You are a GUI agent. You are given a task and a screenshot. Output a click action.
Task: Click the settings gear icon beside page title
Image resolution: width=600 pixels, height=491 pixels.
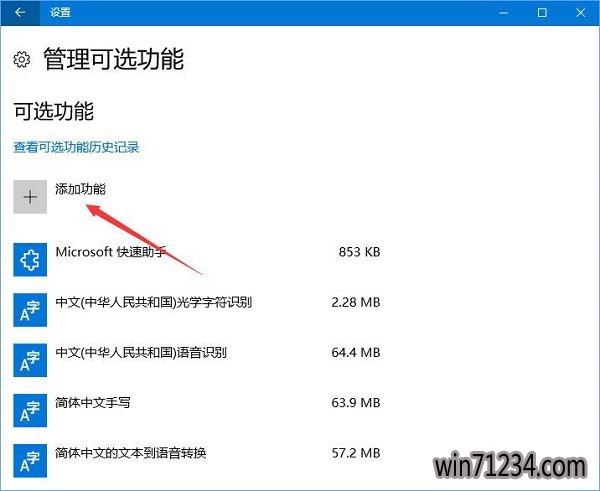point(21,60)
